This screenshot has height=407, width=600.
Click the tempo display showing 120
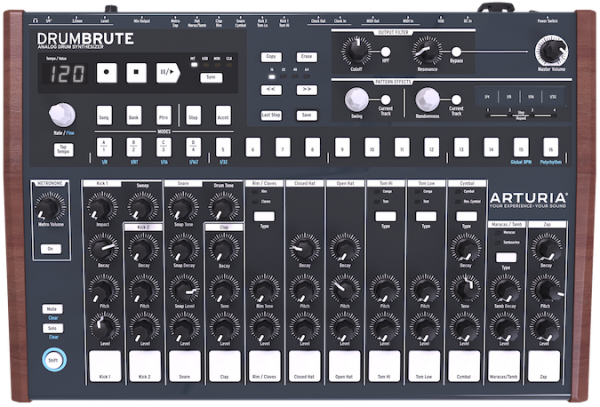coord(65,73)
